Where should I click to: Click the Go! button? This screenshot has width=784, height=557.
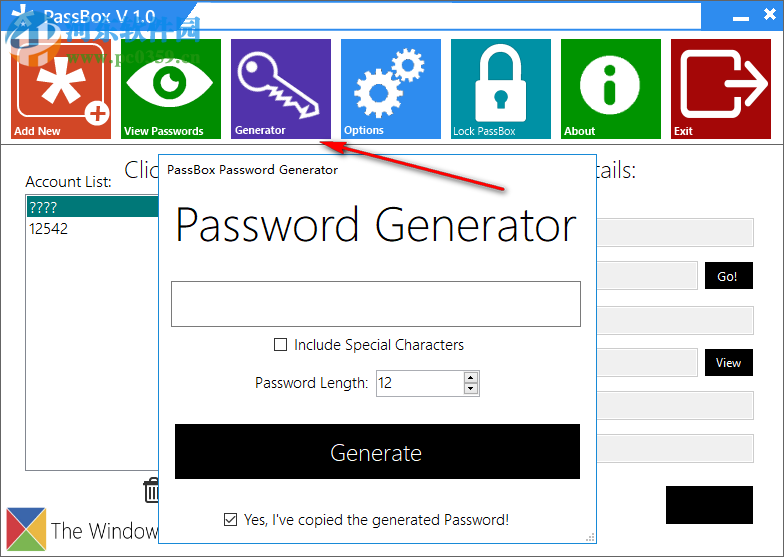(x=727, y=277)
